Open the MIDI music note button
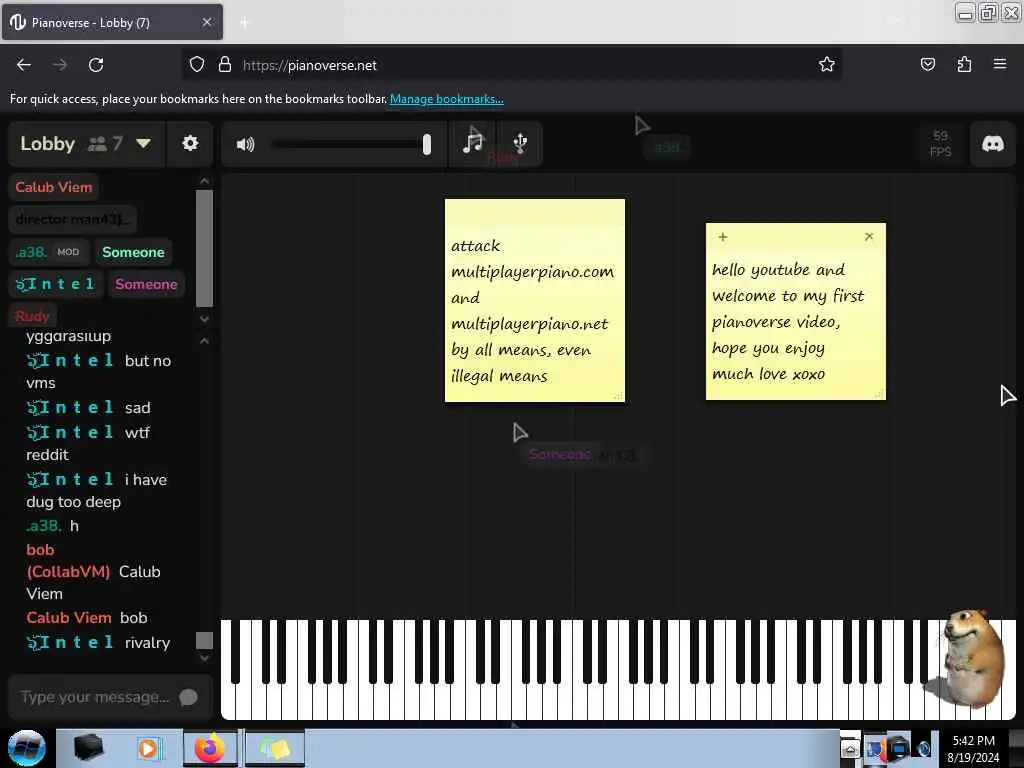Viewport: 1024px width, 768px height. click(x=473, y=143)
